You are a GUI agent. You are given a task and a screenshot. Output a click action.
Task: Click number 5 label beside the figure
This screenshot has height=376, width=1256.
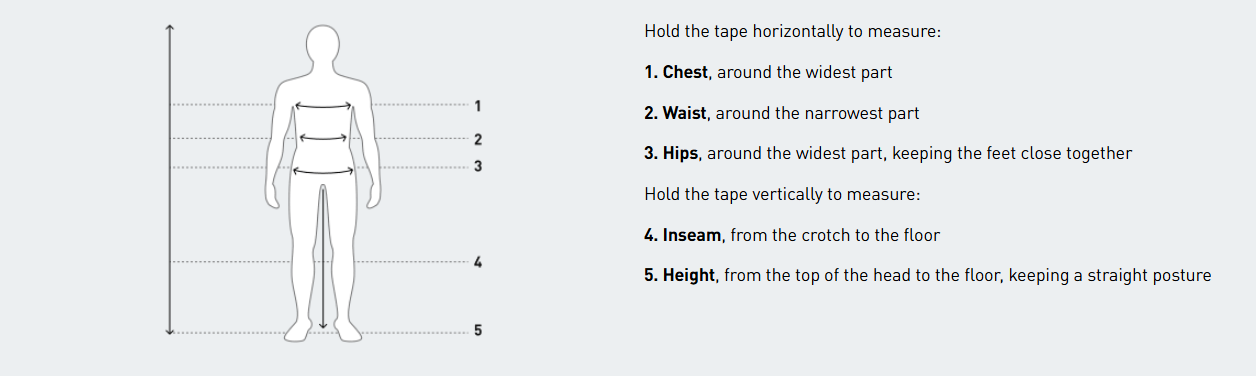(478, 330)
